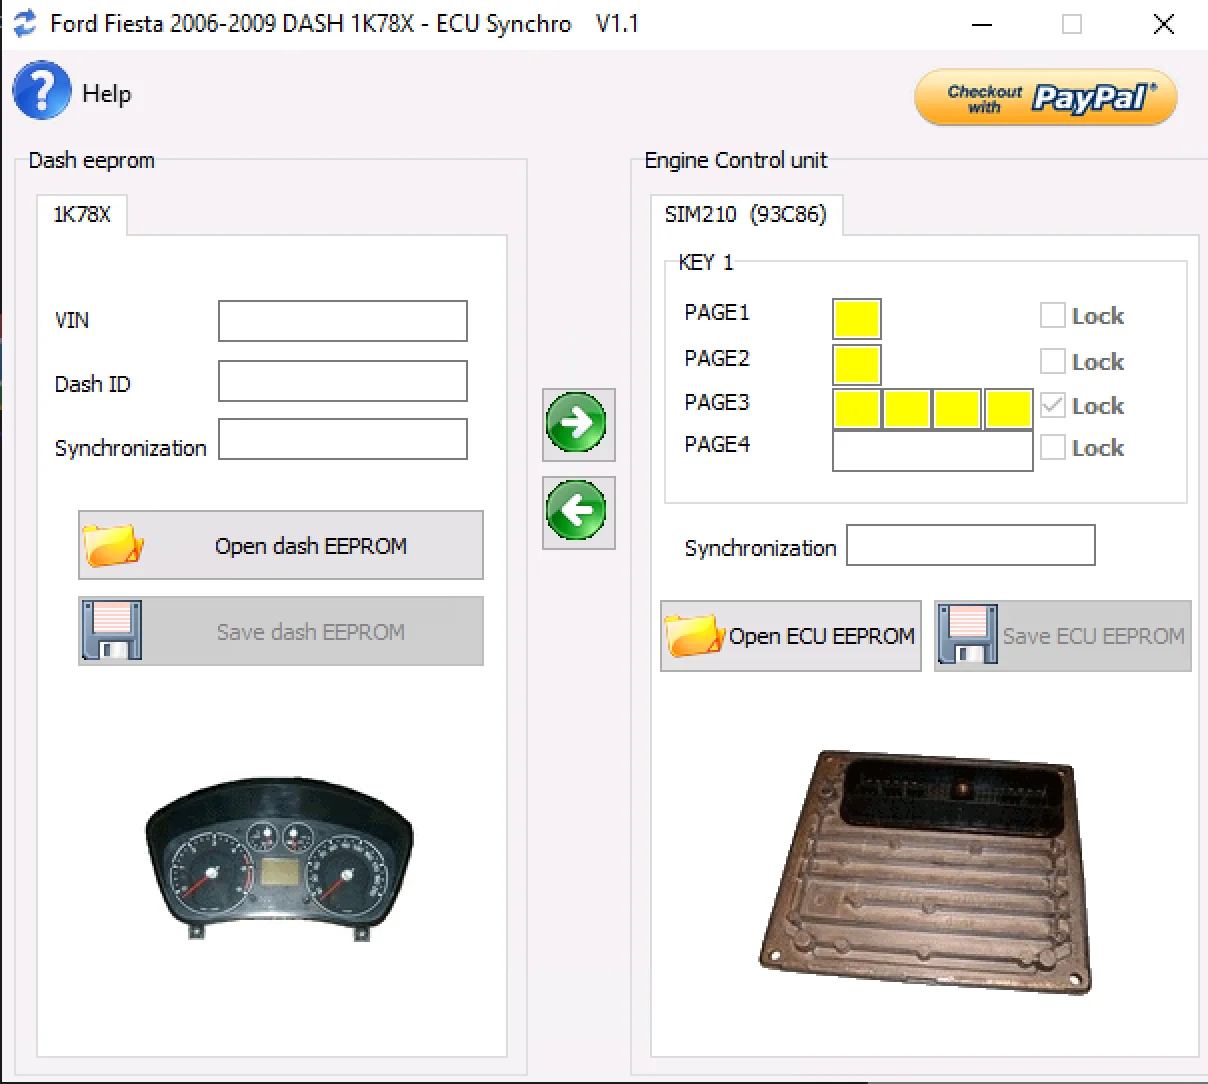The height and width of the screenshot is (1084, 1208).
Task: Toggle PAGE4 Lock checkbox
Action: coord(1052,447)
